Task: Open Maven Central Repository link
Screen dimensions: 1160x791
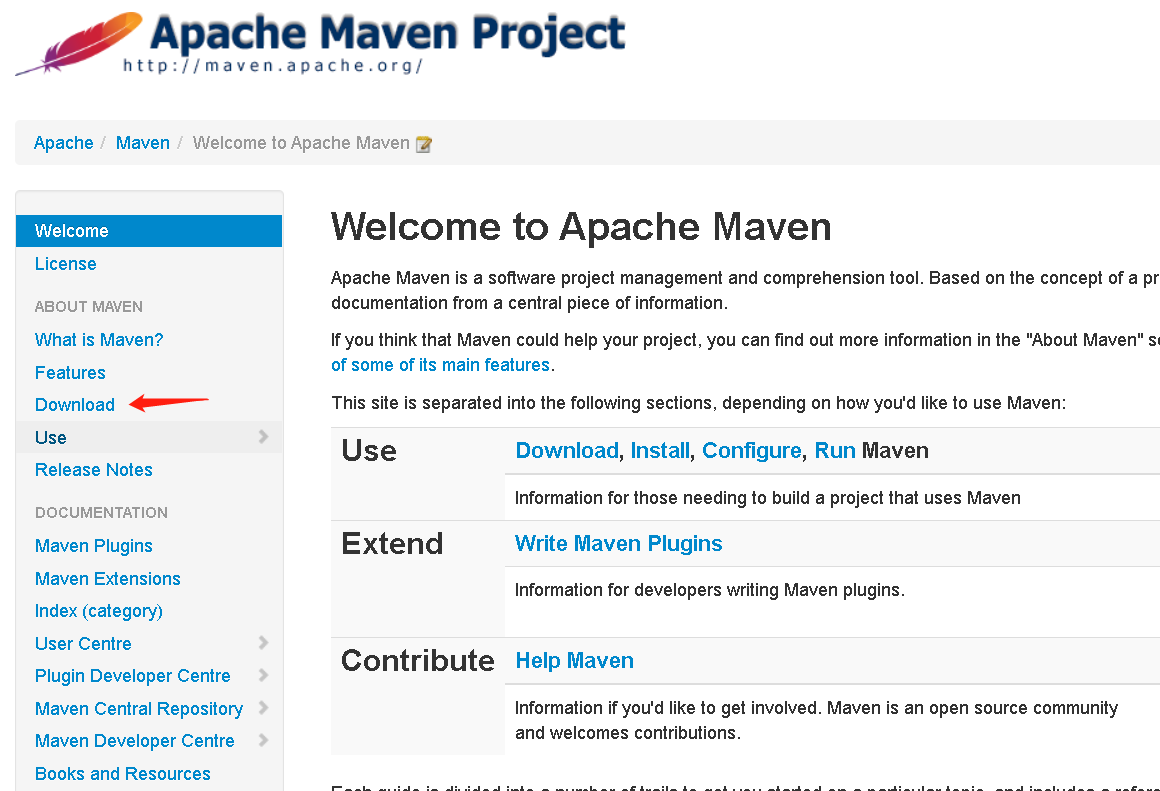Action: 139,709
